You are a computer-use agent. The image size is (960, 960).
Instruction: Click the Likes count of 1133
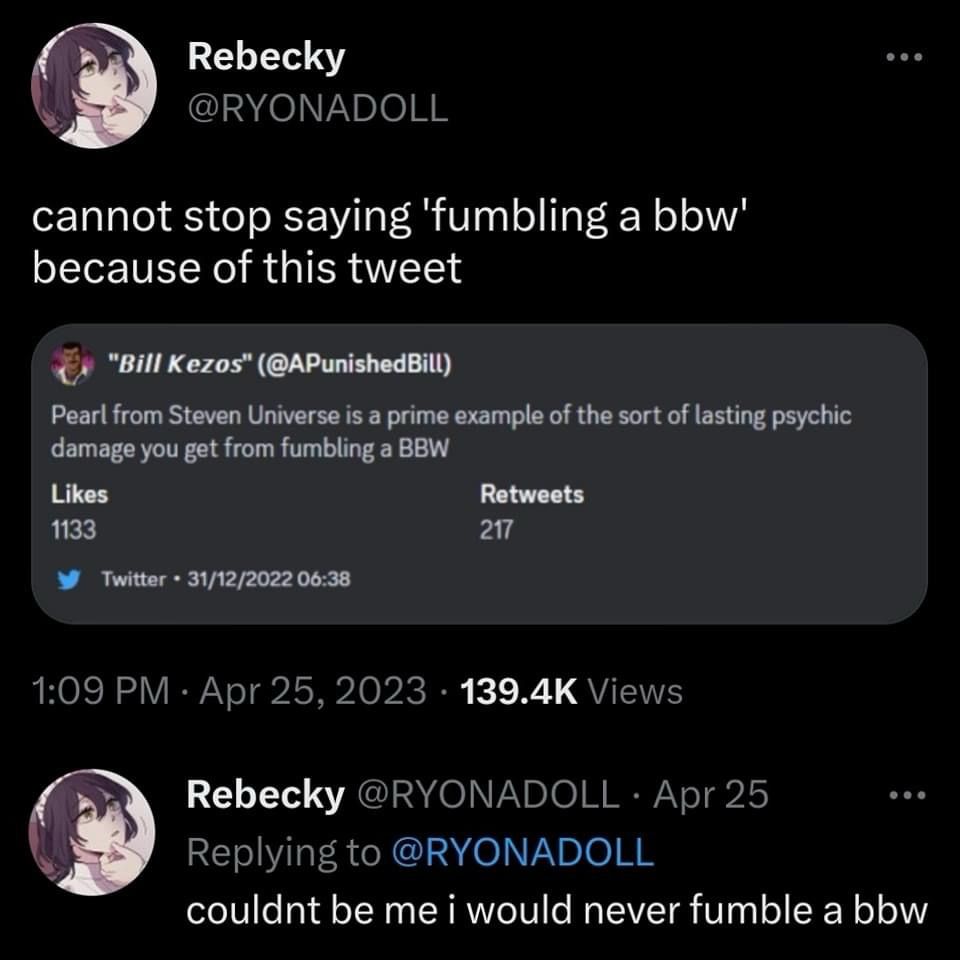pos(74,531)
